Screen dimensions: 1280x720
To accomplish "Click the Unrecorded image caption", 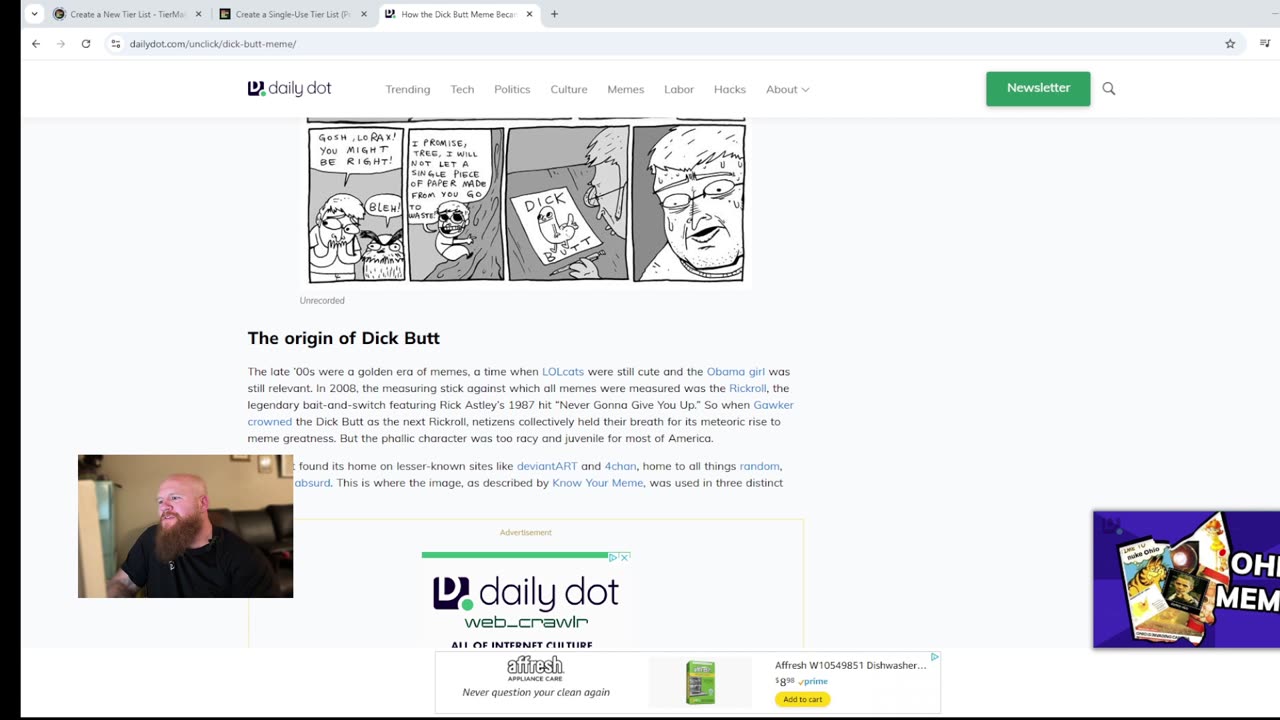I will (322, 300).
